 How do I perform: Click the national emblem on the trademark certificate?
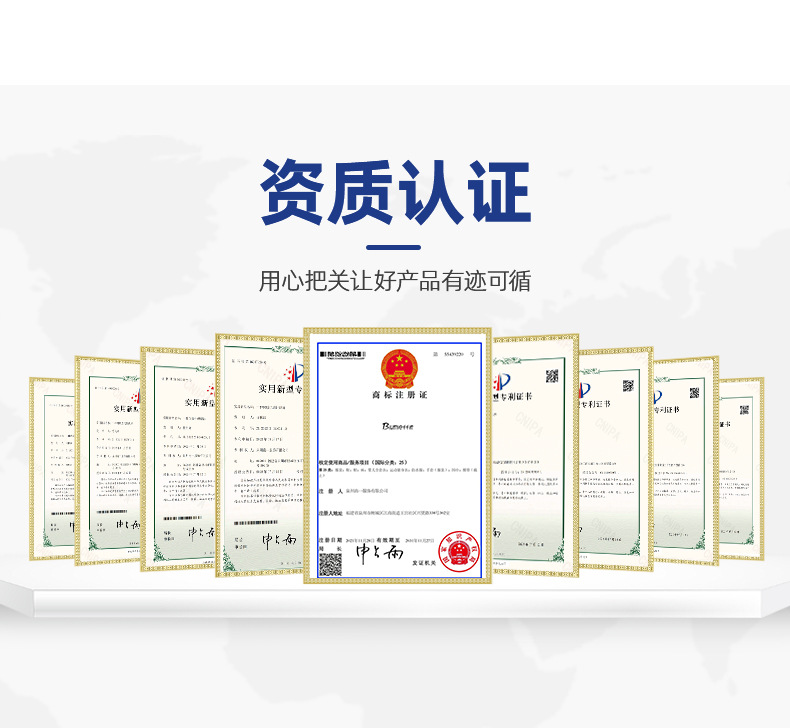coord(400,369)
